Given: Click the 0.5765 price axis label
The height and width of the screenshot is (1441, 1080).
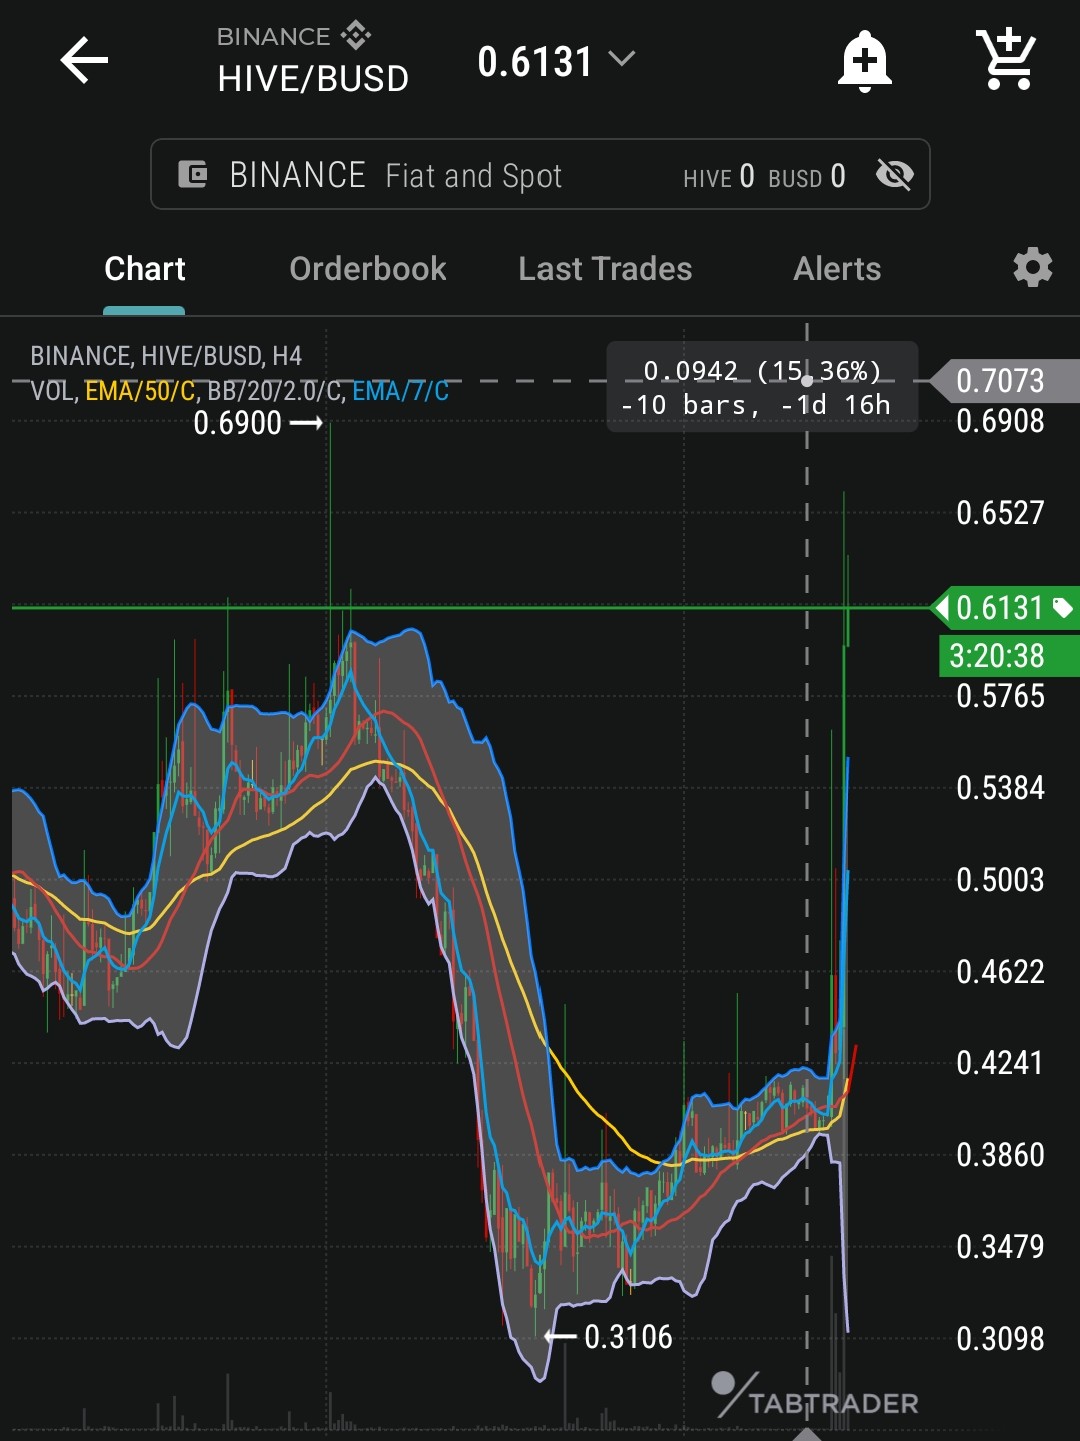Looking at the screenshot, I should (x=1000, y=696).
